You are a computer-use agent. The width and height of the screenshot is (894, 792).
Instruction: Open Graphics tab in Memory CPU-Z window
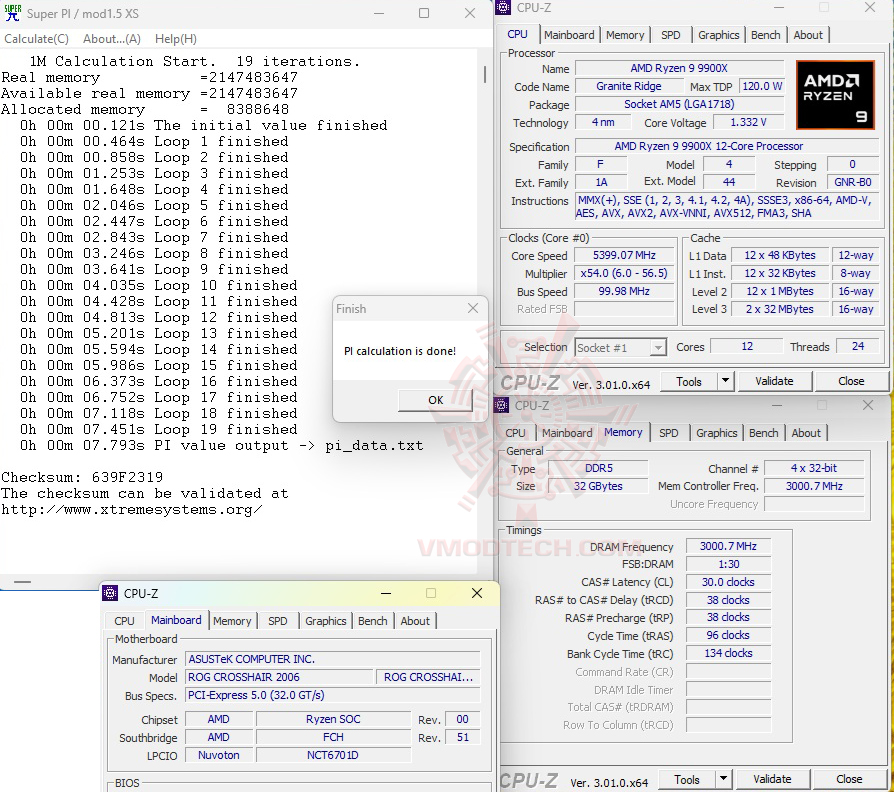point(717,433)
